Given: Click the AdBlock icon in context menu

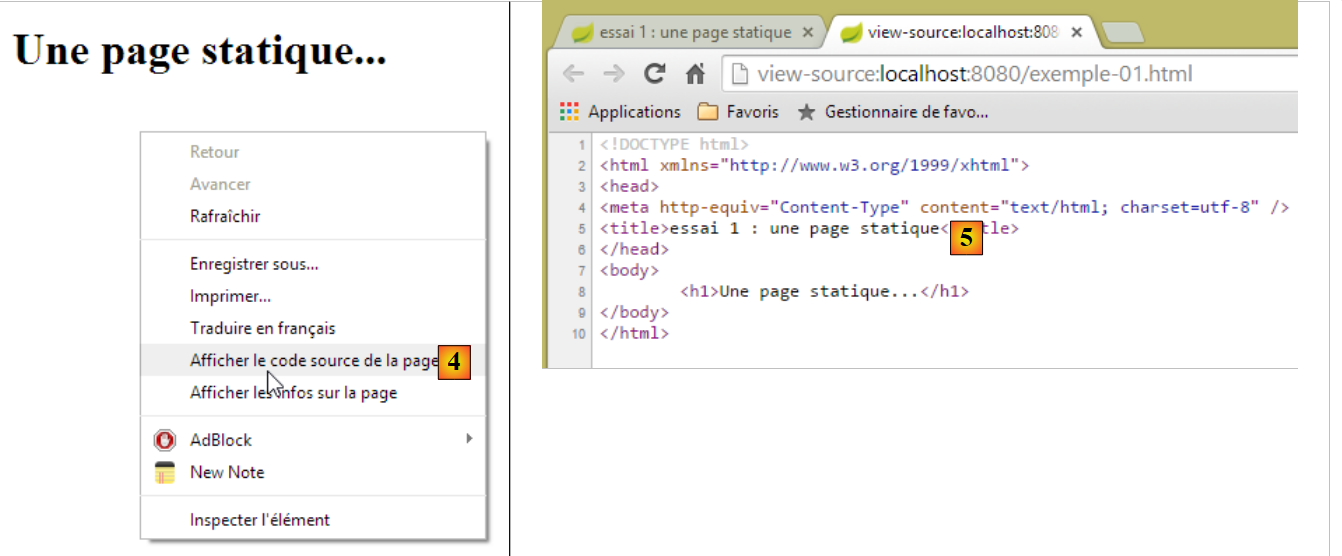Looking at the screenshot, I should [x=165, y=440].
